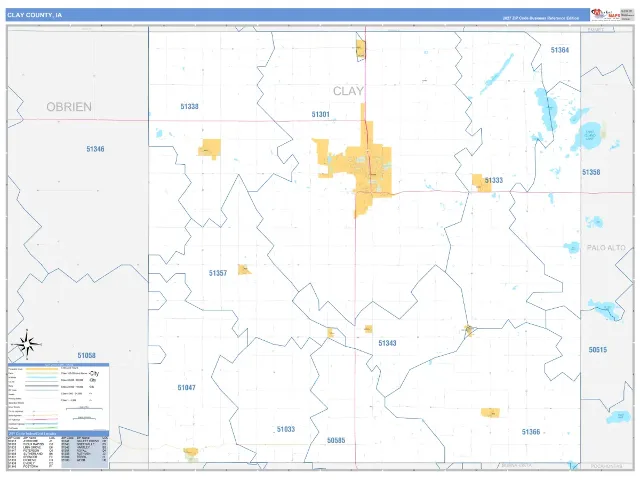The height and width of the screenshot is (480, 640).
Task: Click the lake above 50515
Action: [x=606, y=310]
